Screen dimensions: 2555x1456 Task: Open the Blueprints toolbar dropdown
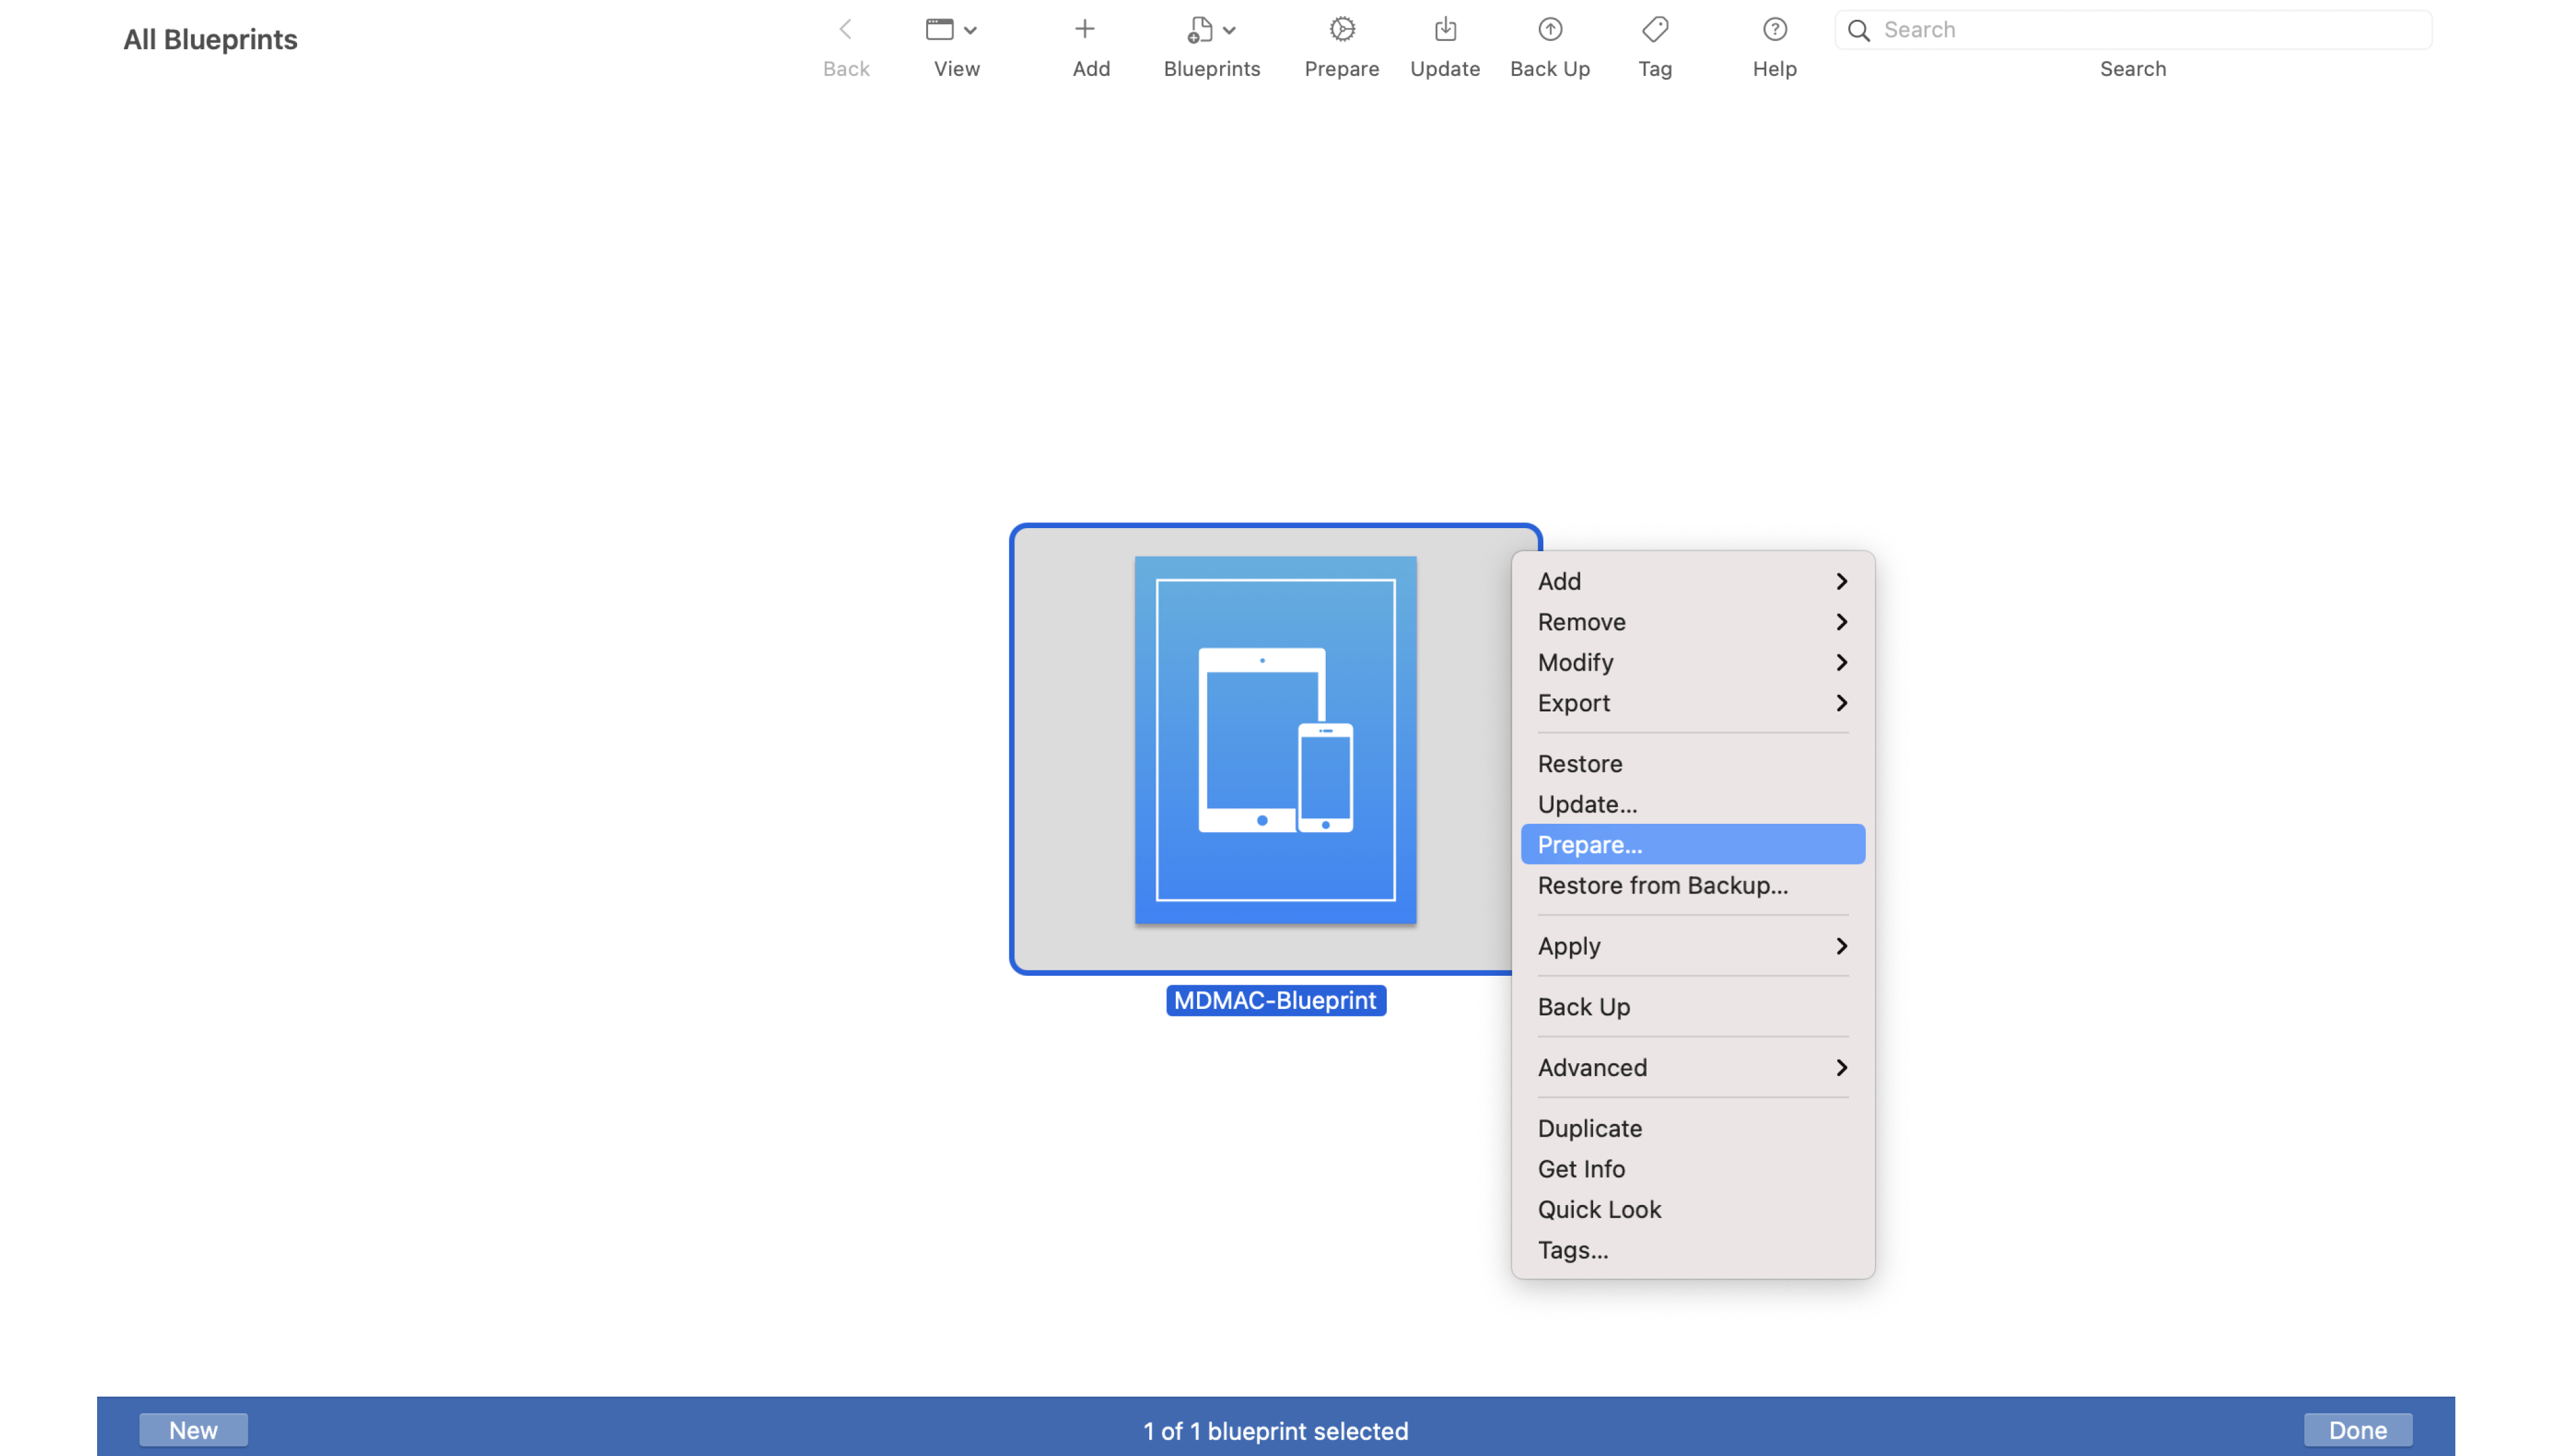pos(1210,30)
